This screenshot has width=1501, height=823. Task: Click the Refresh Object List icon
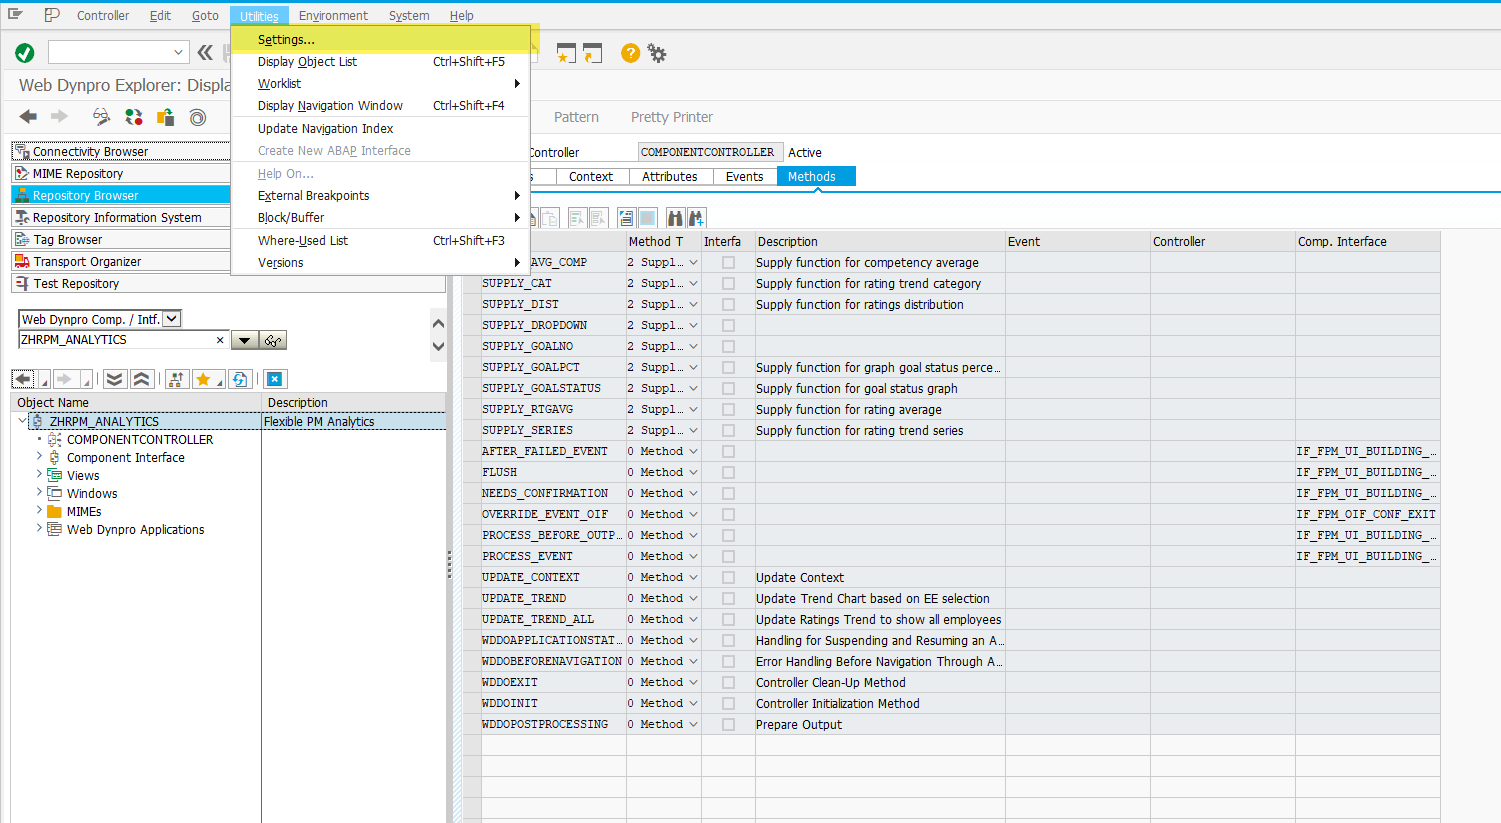click(239, 379)
